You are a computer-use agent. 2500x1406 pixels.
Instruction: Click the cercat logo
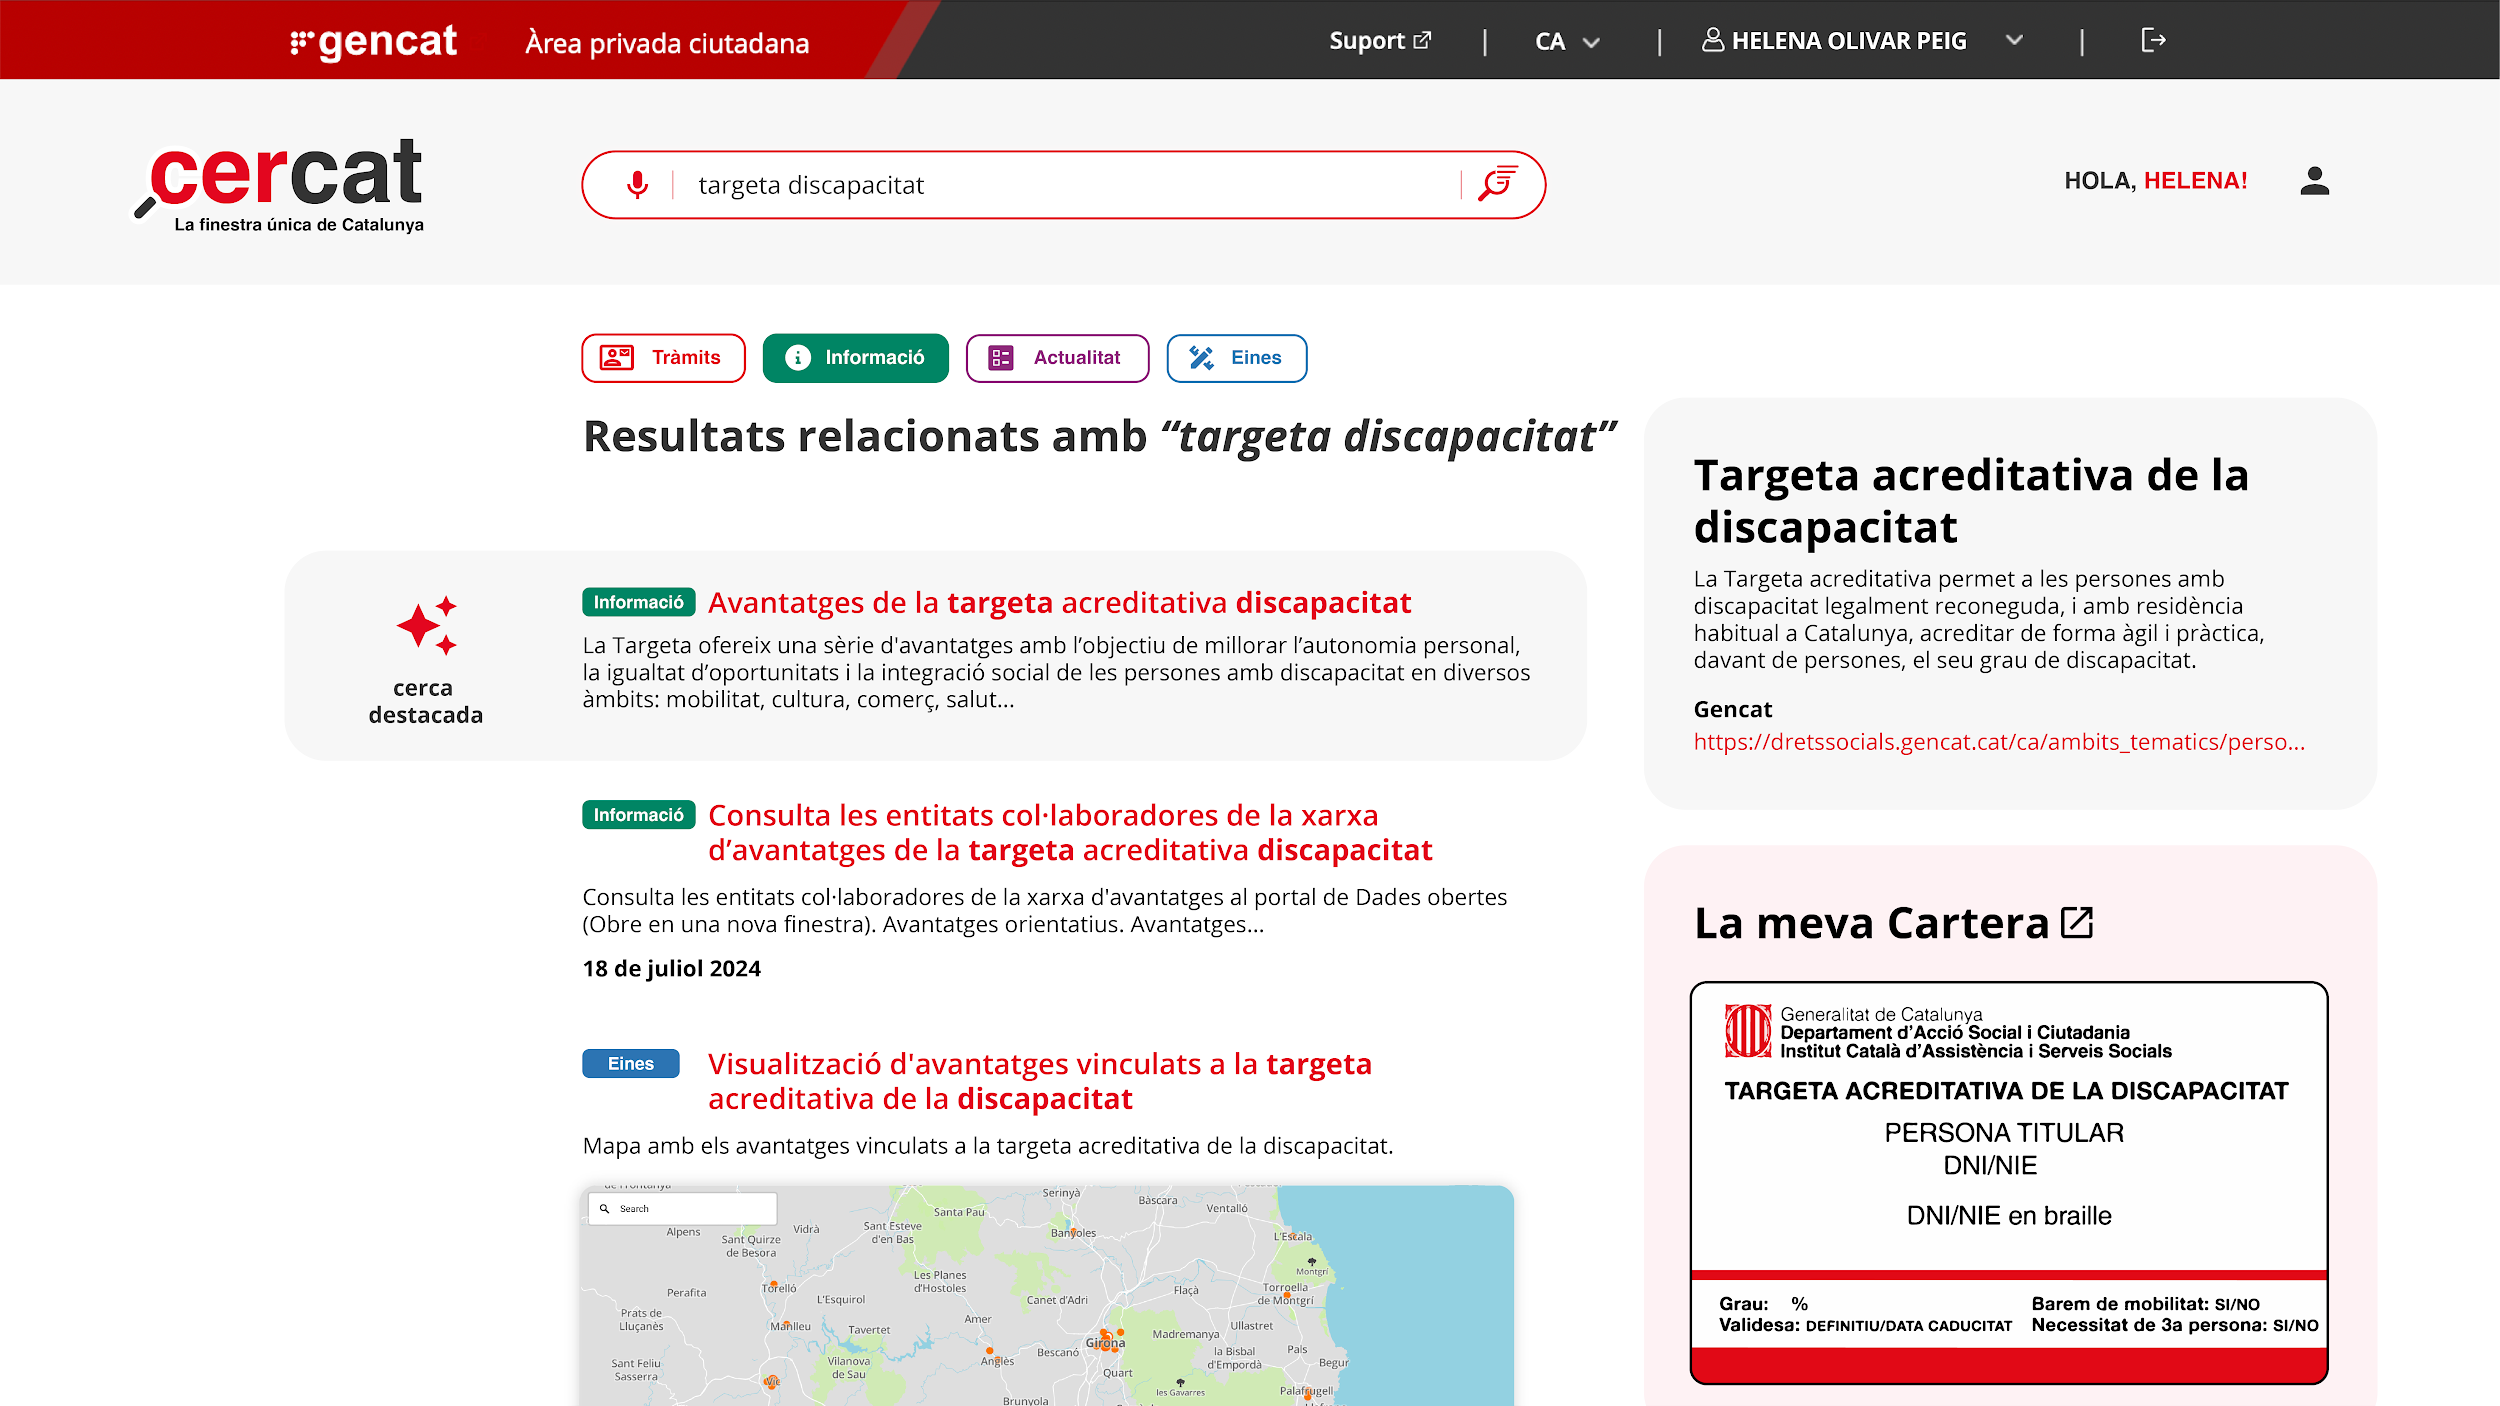coord(280,185)
